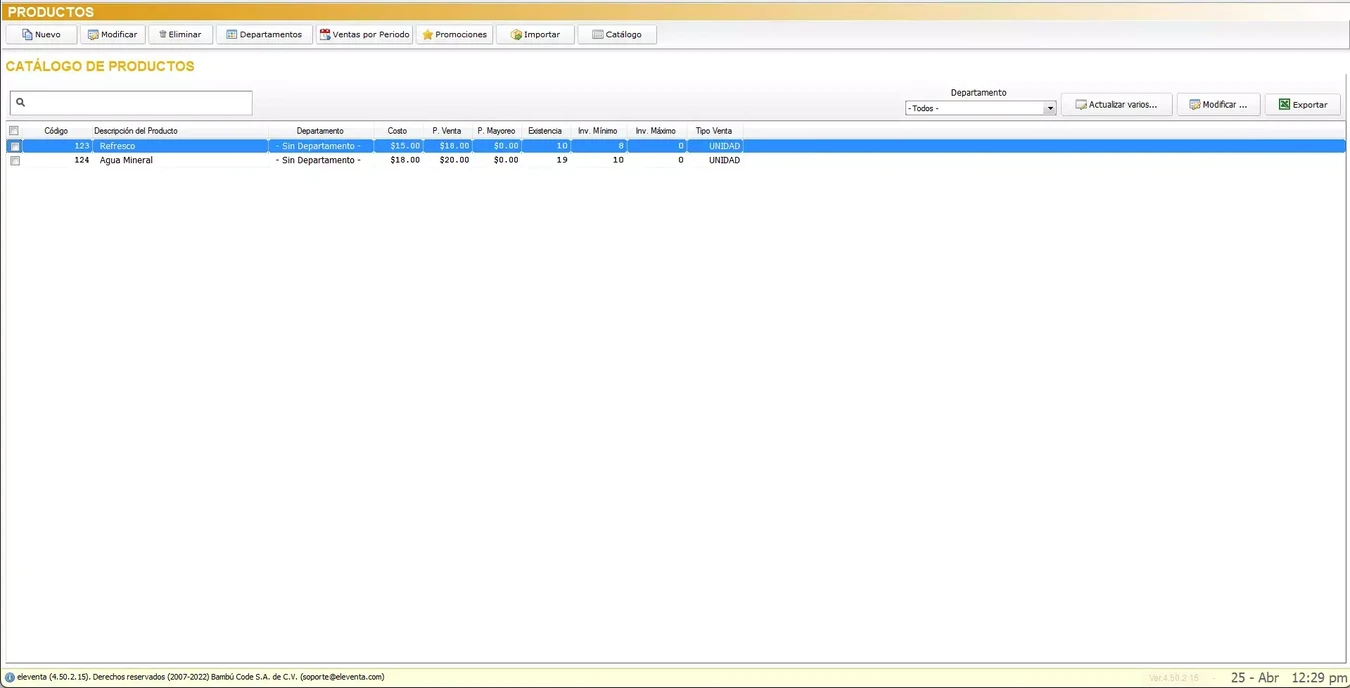Screen dimensions: 1350x688
Task: Toggle the select-all checkbox in table header
Action: tap(13, 130)
